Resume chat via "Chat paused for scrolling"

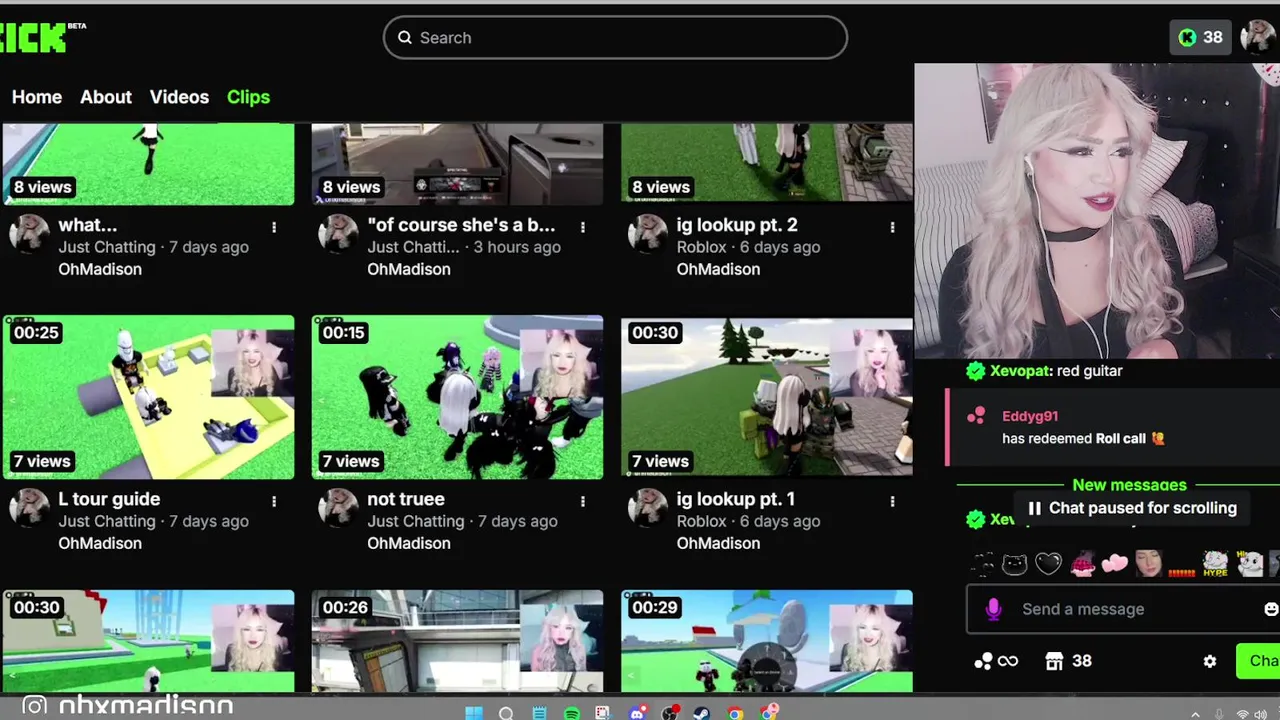click(1131, 508)
